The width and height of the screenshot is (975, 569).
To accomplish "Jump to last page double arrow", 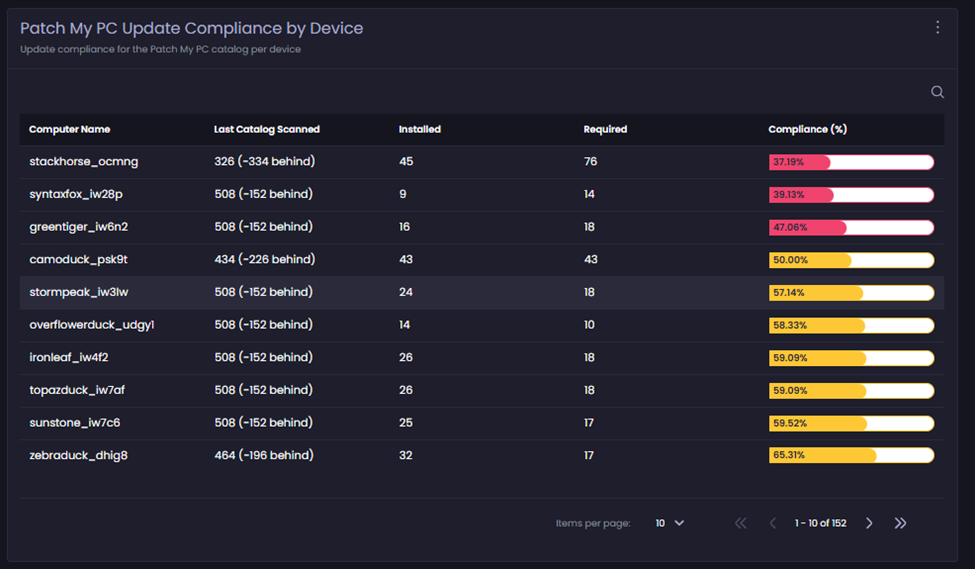I will (900, 523).
